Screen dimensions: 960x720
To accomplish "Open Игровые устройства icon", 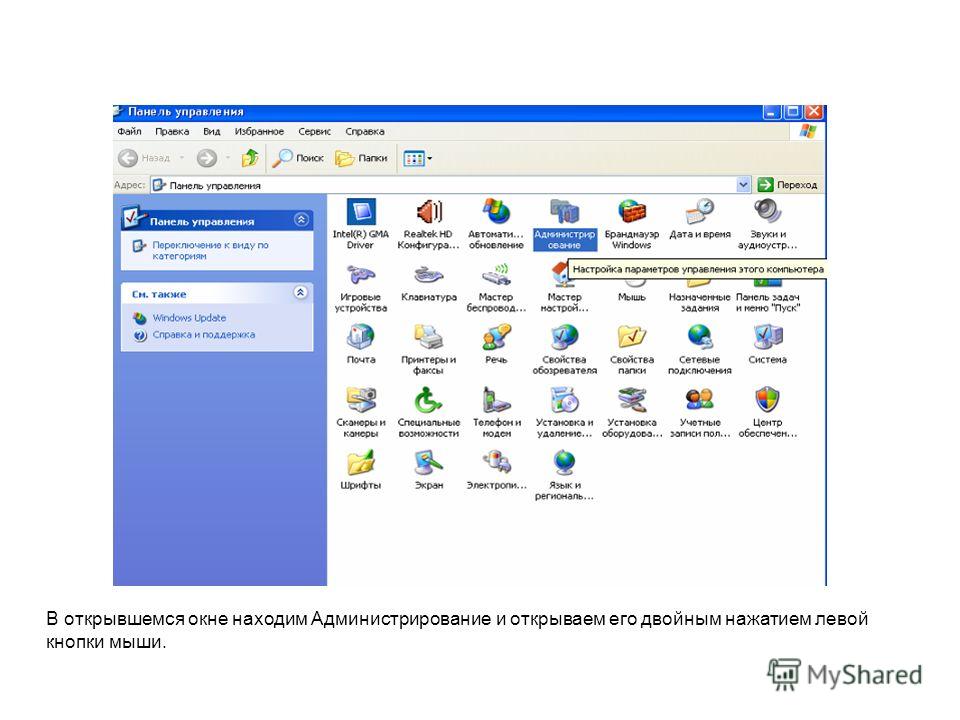I will (x=361, y=287).
